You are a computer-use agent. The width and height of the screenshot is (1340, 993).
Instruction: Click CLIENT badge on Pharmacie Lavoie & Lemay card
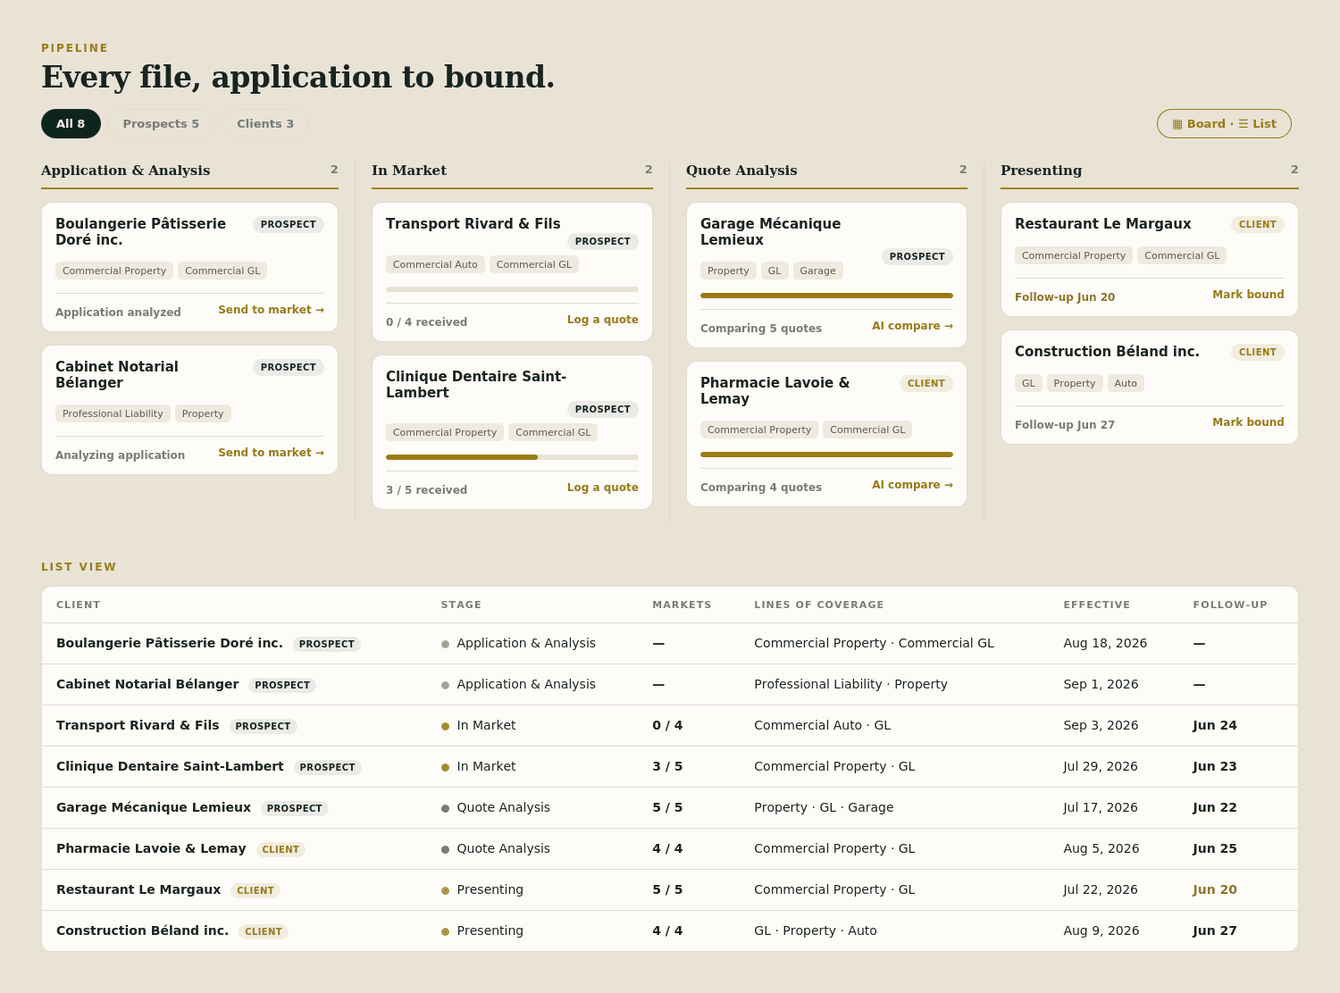tap(927, 384)
